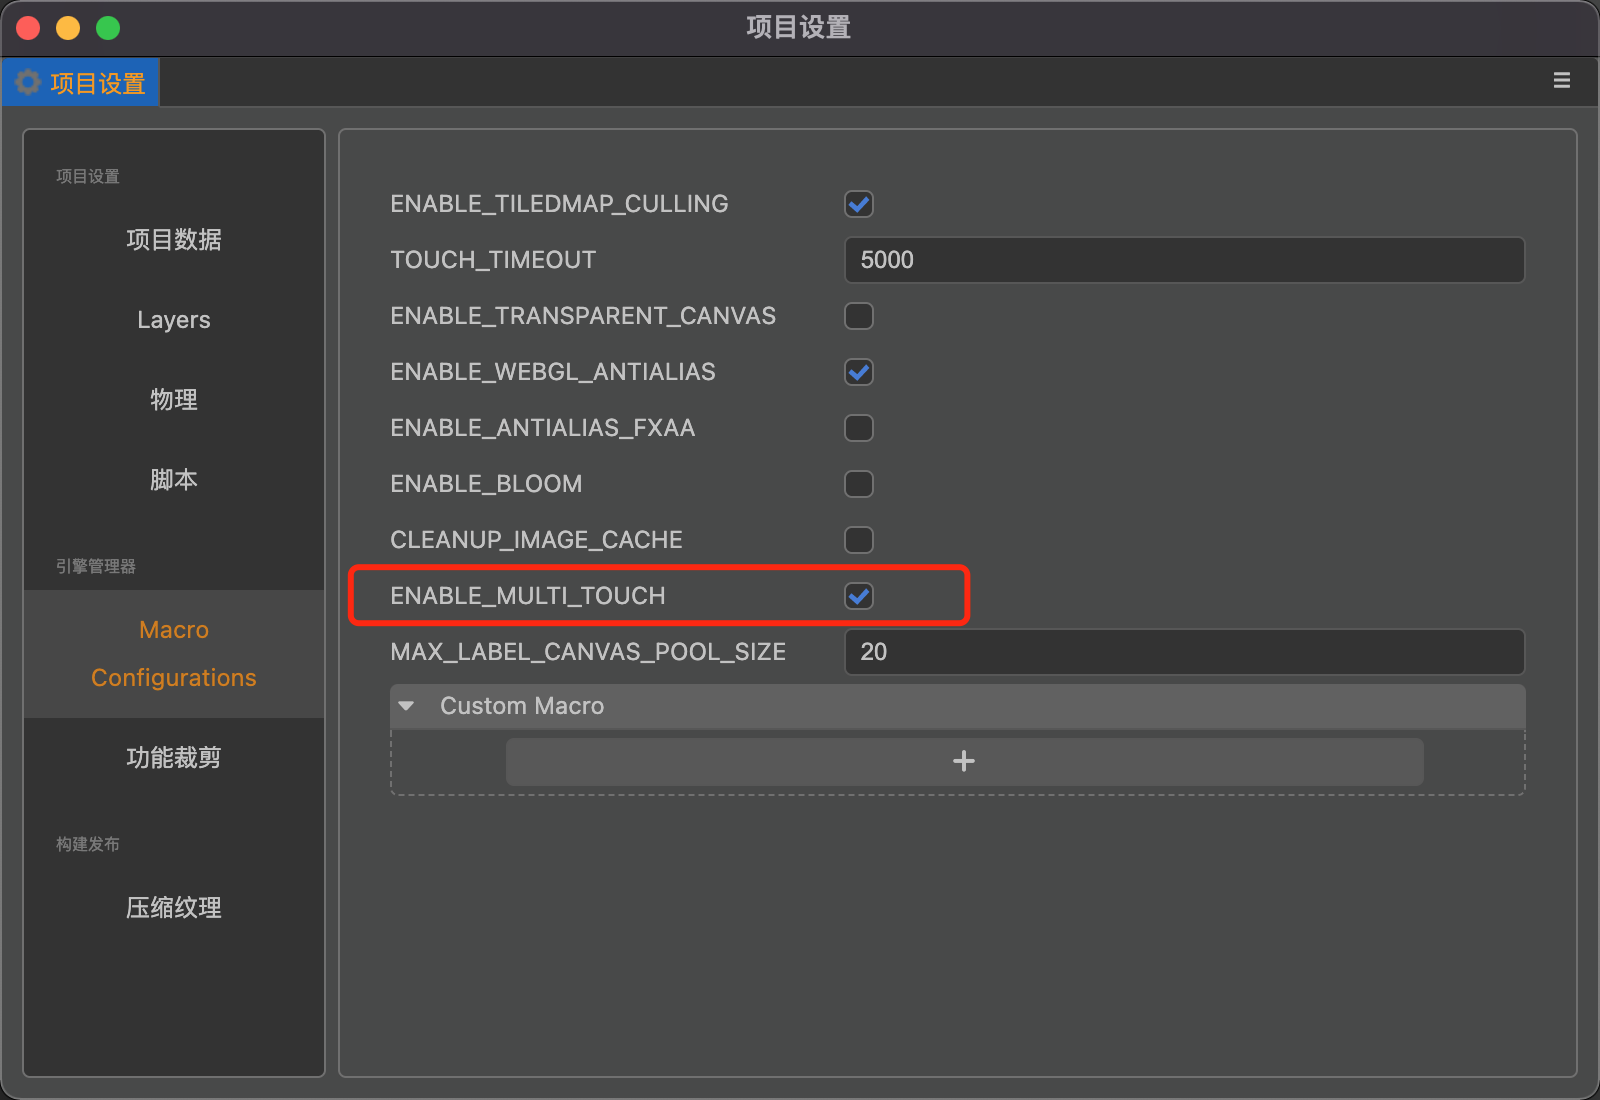
Task: Click the 构建发布 group heading
Action: coord(88,844)
